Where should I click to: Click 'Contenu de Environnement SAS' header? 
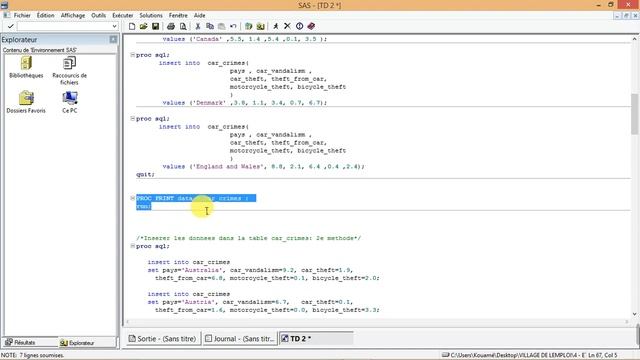click(x=40, y=50)
